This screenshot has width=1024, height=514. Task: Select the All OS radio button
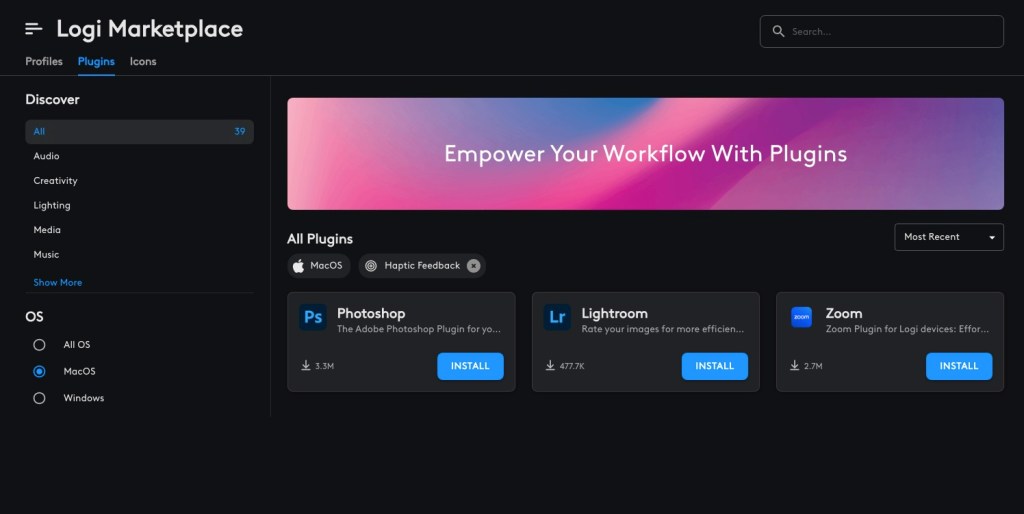39,345
